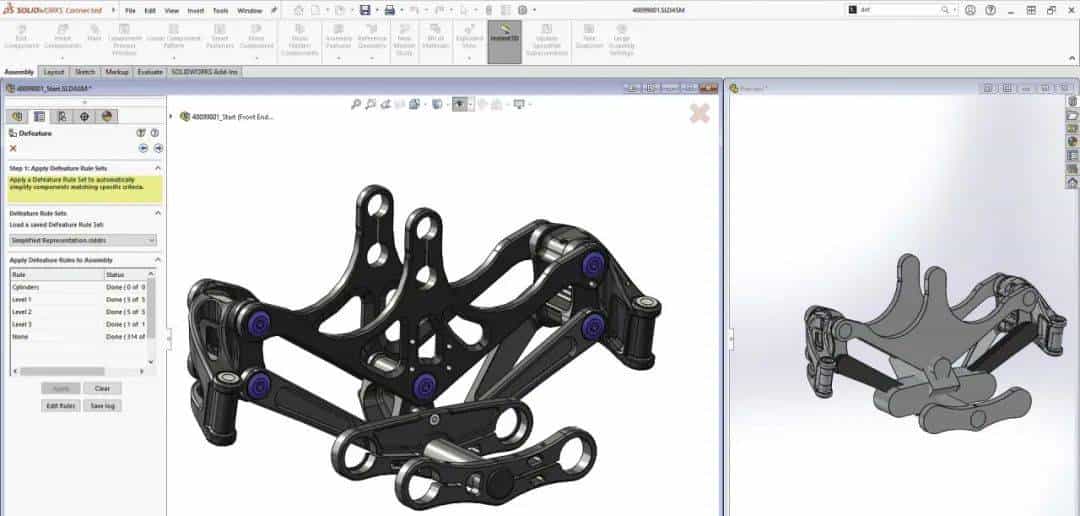Select the Level 2 rule row
1080x516 pixels.
click(x=78, y=312)
